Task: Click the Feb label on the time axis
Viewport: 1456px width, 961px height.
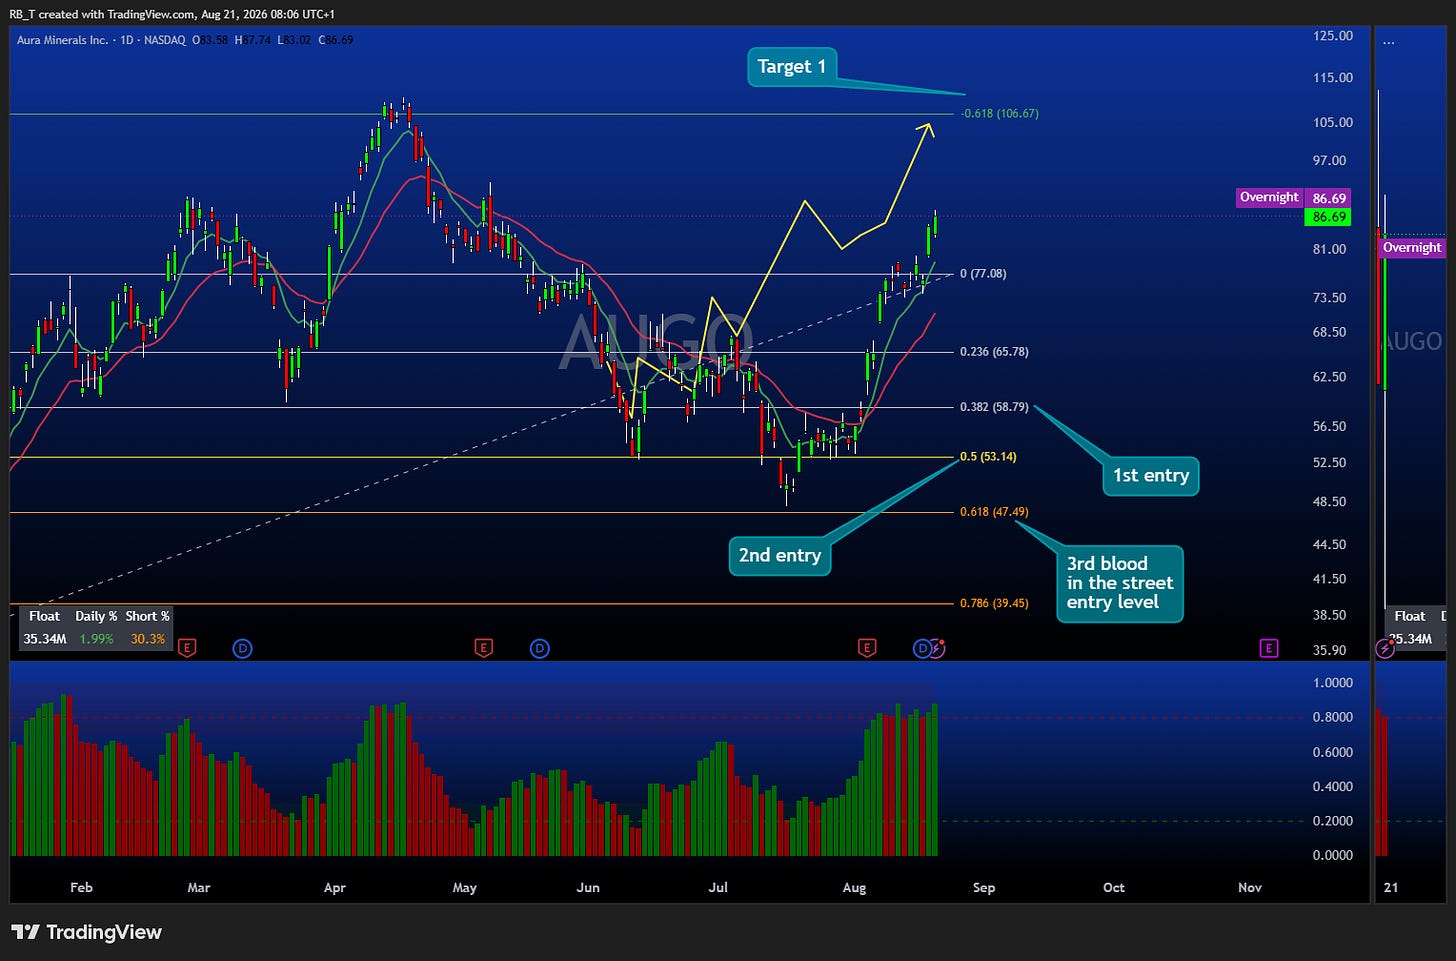Action: click(81, 887)
